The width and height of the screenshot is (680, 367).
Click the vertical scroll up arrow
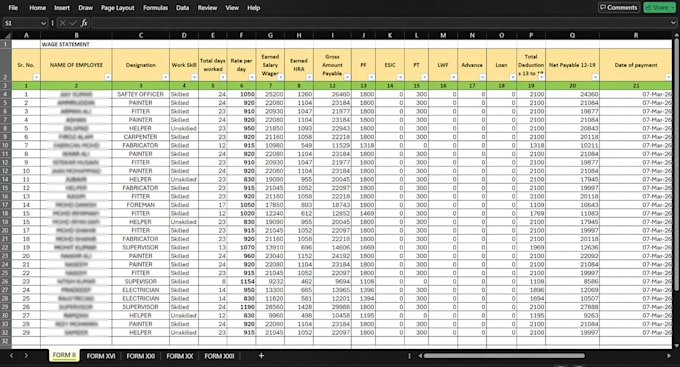click(x=676, y=35)
